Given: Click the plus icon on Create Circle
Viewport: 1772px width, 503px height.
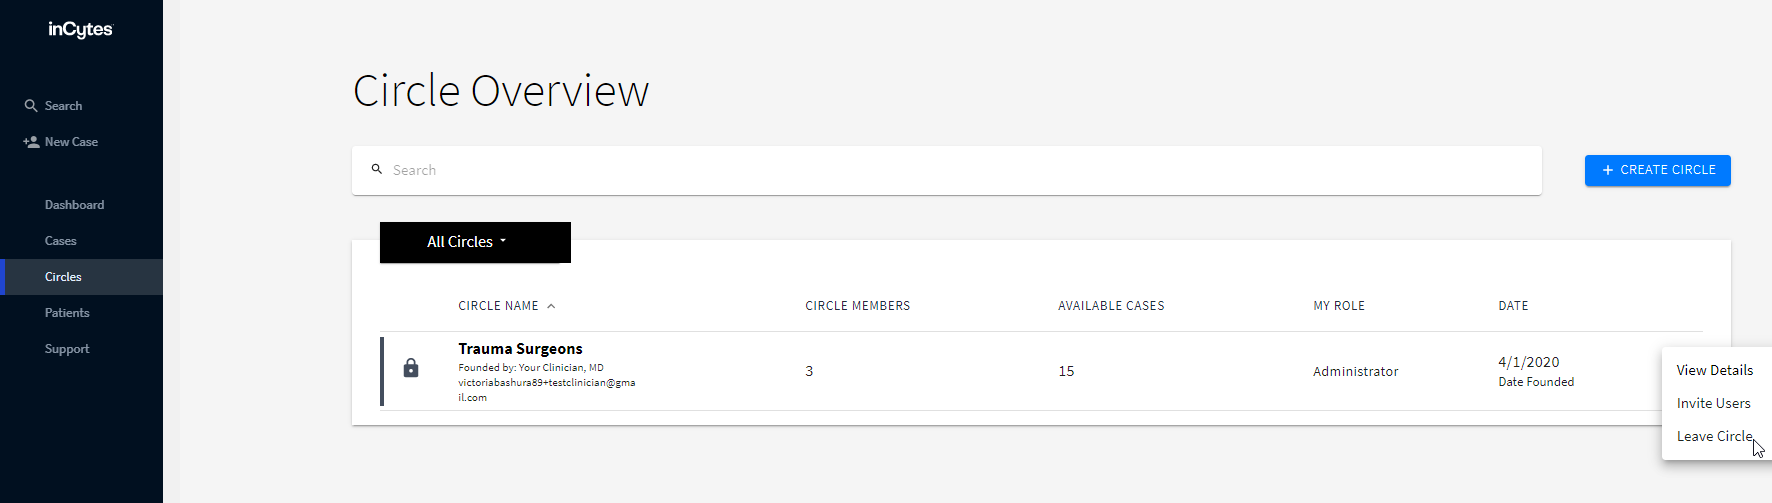Looking at the screenshot, I should tap(1608, 171).
